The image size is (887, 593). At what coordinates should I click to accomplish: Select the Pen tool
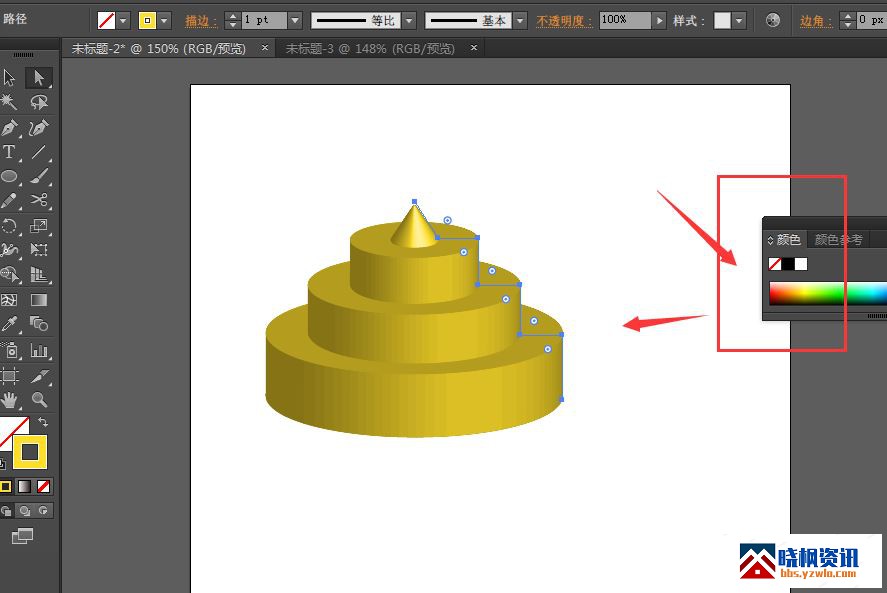tap(9, 128)
